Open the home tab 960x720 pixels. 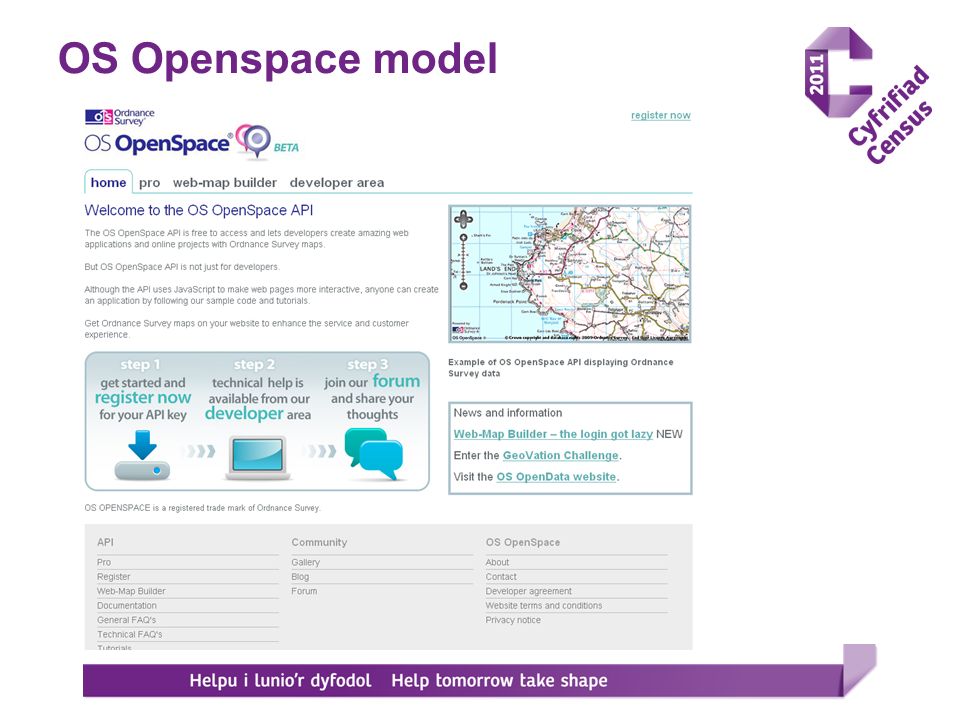point(108,182)
